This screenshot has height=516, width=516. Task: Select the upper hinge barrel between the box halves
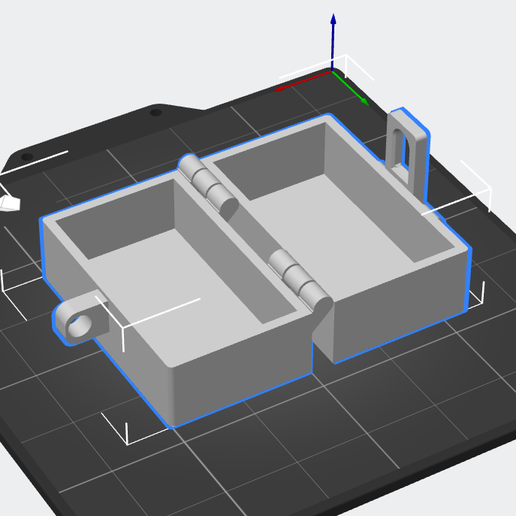pyautogui.click(x=209, y=187)
